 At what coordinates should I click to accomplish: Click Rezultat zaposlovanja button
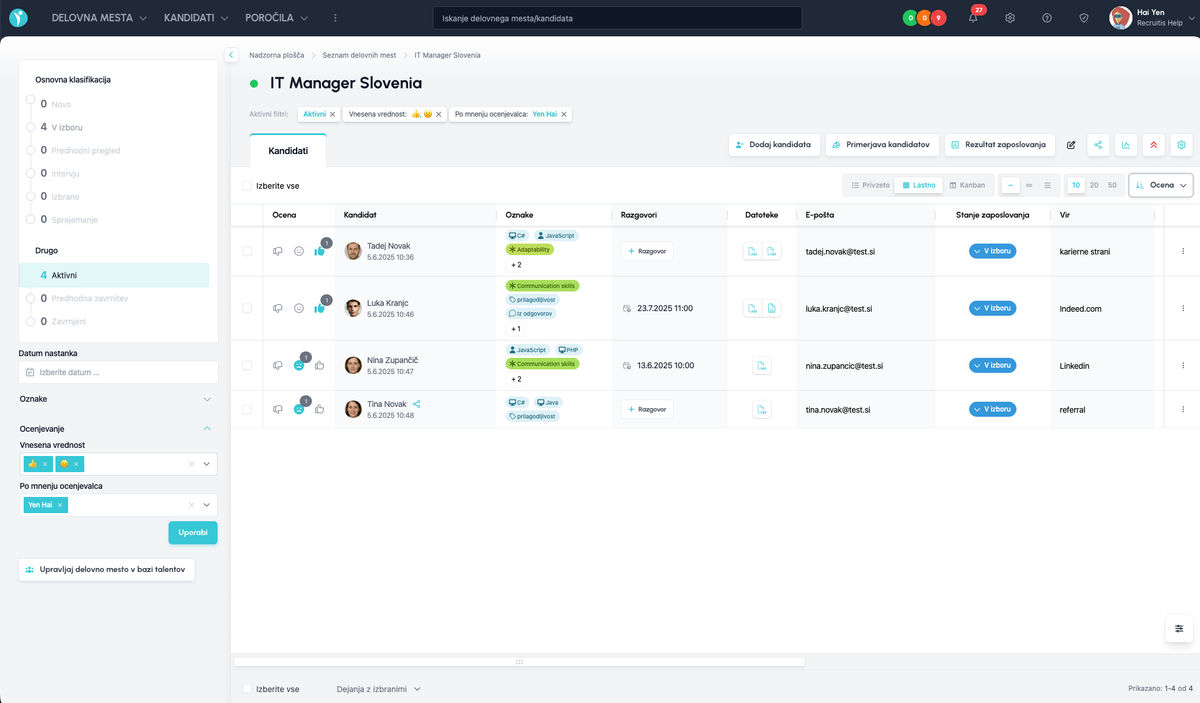coord(1000,145)
